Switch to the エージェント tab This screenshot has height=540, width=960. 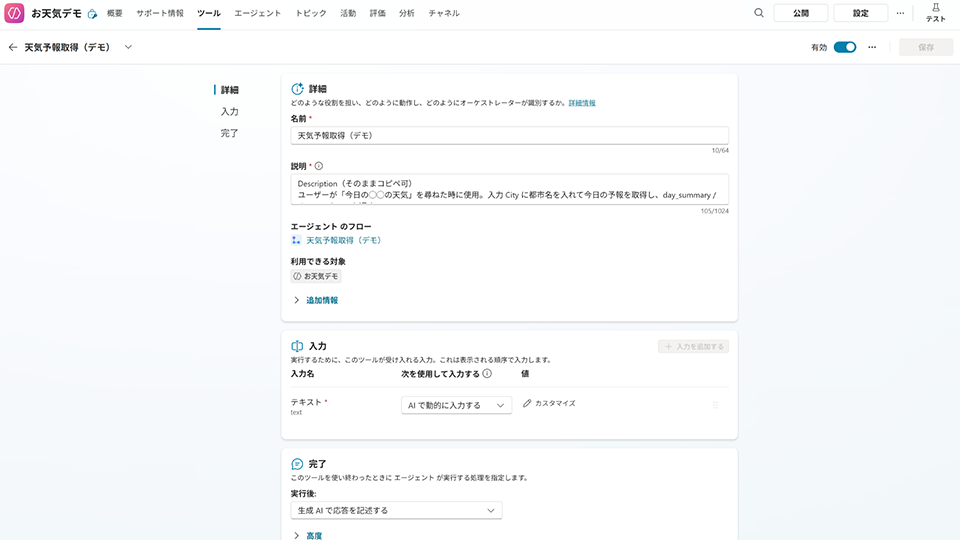pos(258,13)
